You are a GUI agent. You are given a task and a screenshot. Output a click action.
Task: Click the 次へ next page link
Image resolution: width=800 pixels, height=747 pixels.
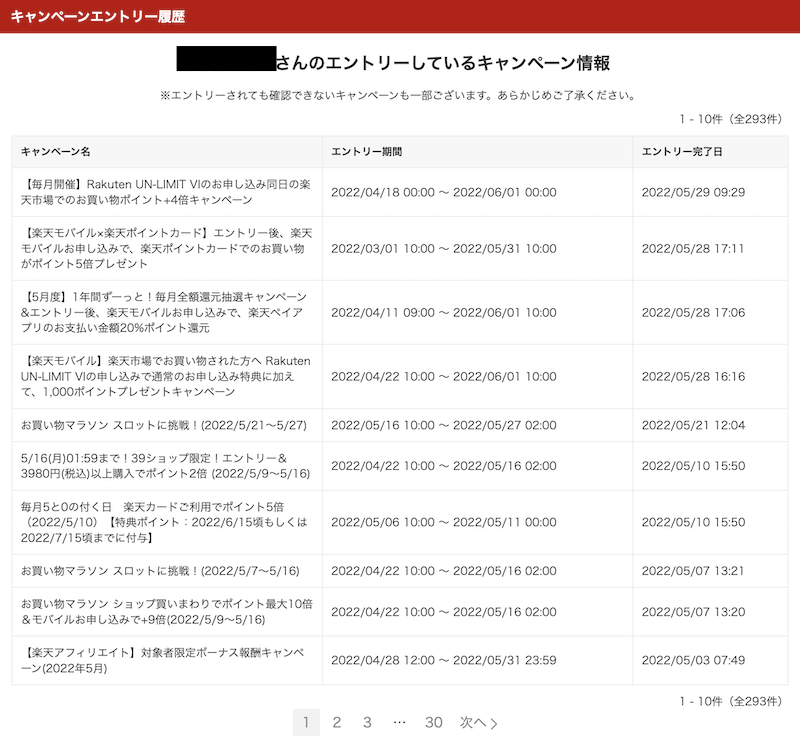(478, 722)
